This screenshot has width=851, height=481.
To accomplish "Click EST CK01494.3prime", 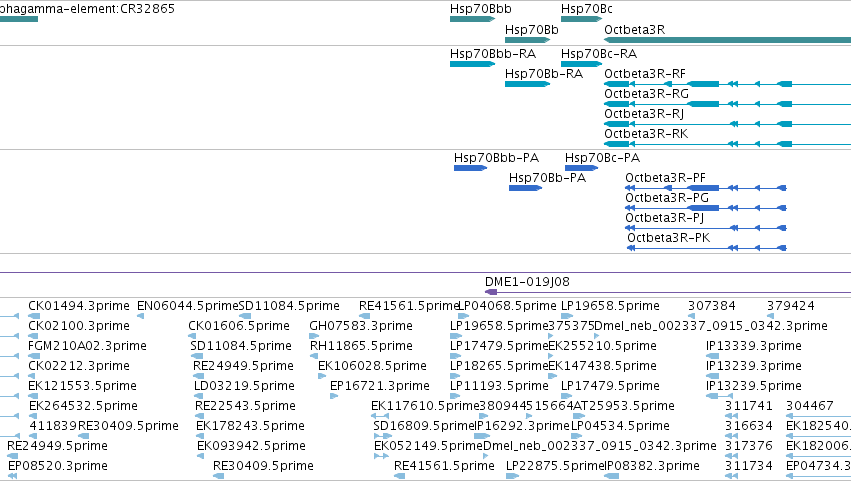I will coord(79,306).
